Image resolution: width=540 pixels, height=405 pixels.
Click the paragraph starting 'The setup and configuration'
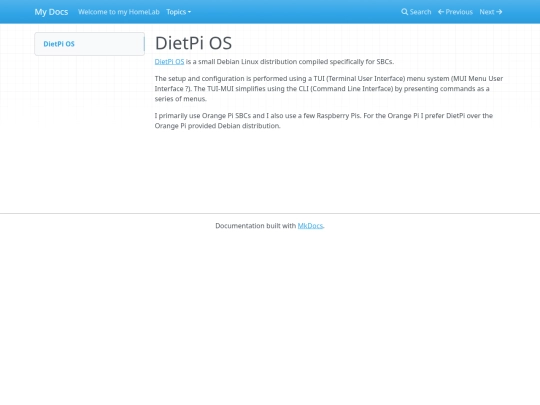(329, 89)
